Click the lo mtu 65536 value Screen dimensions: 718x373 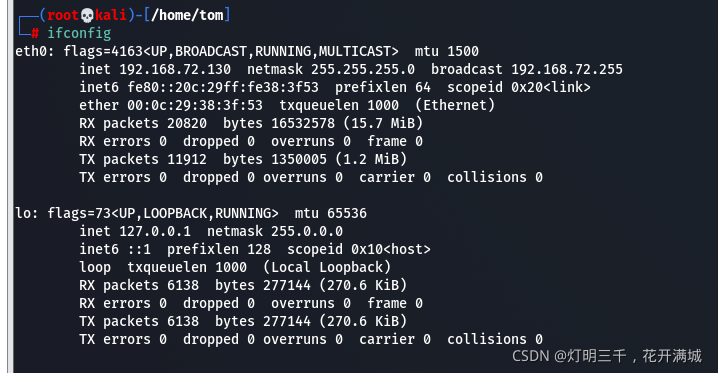tap(347, 213)
